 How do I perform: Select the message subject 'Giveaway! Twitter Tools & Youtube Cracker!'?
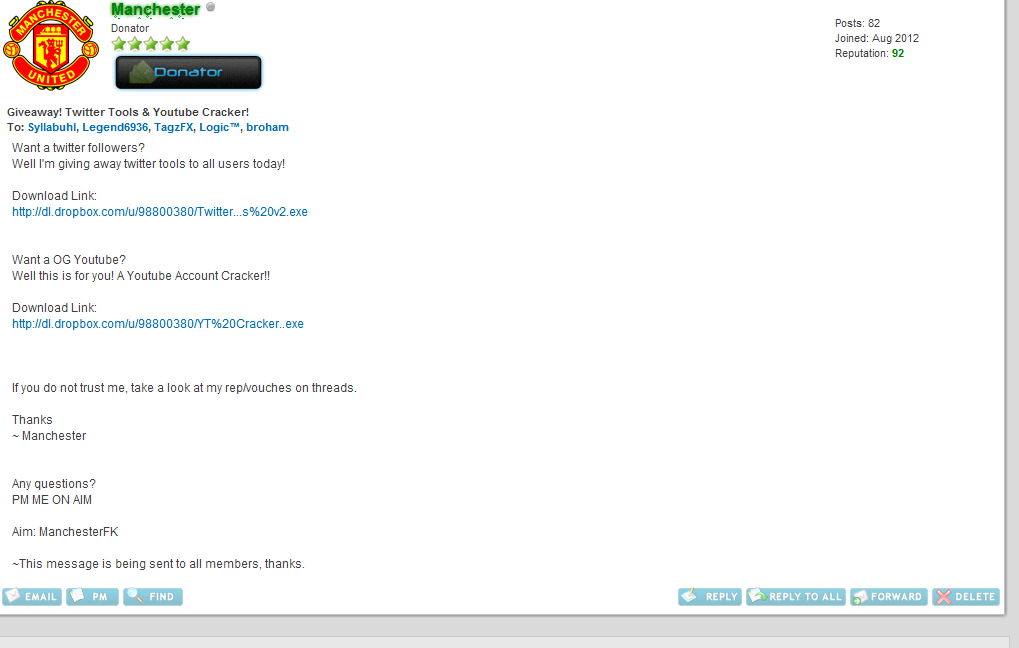pos(128,112)
